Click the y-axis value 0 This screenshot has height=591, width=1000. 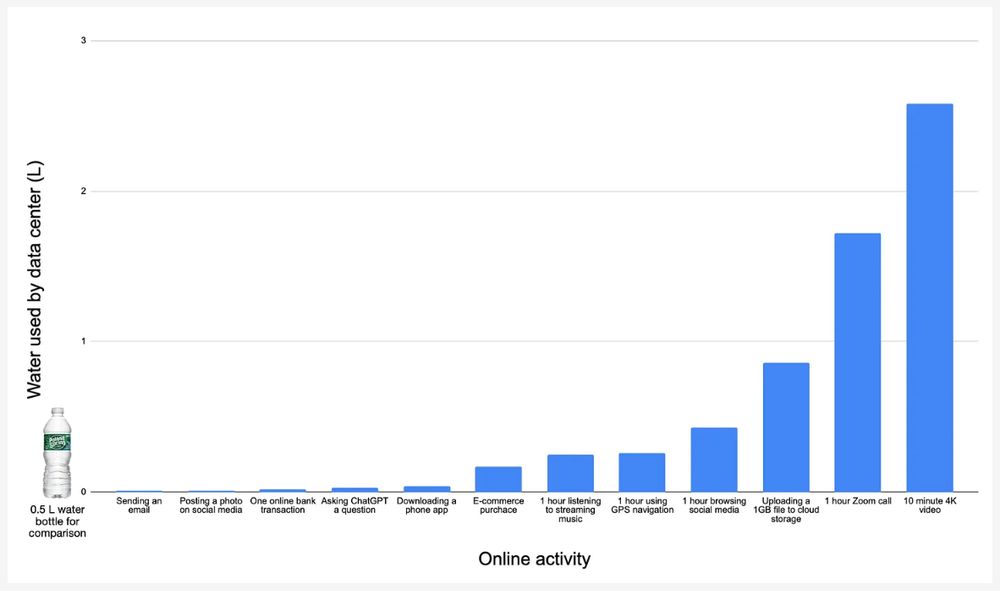tap(84, 492)
